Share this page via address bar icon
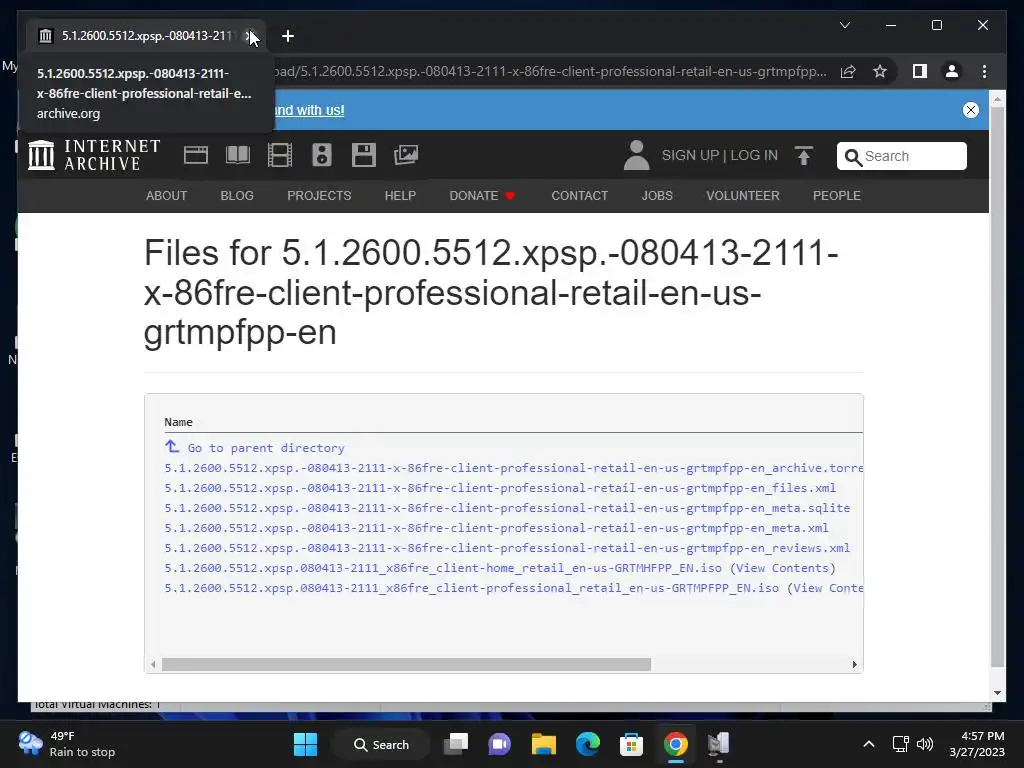 pos(848,71)
